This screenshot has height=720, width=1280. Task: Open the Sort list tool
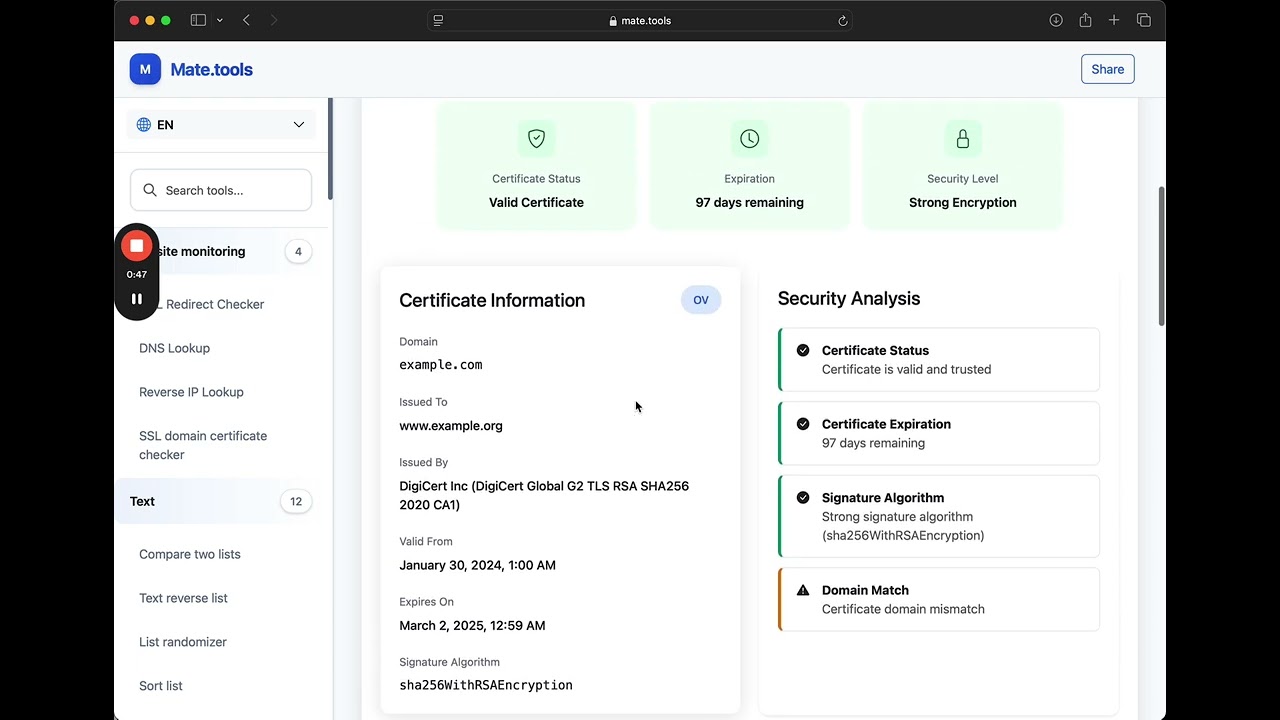pyautogui.click(x=161, y=686)
